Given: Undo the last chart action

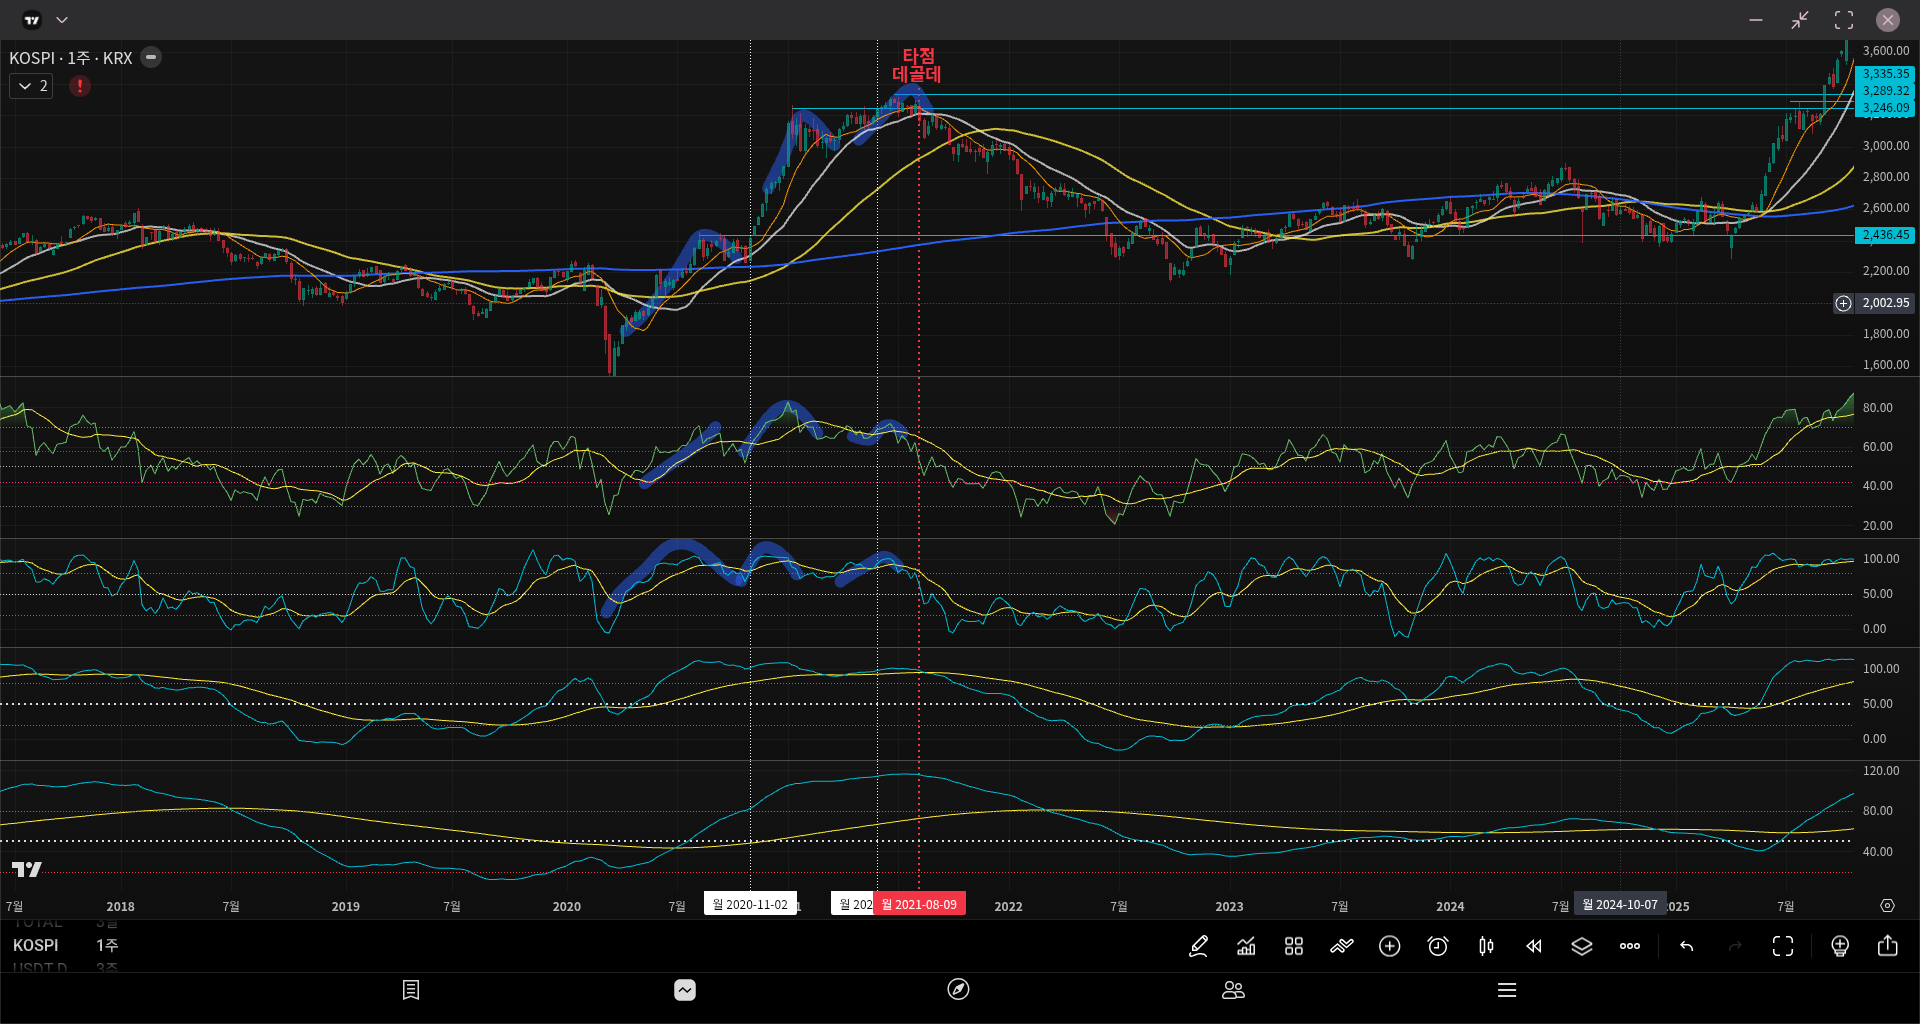Looking at the screenshot, I should (1687, 946).
